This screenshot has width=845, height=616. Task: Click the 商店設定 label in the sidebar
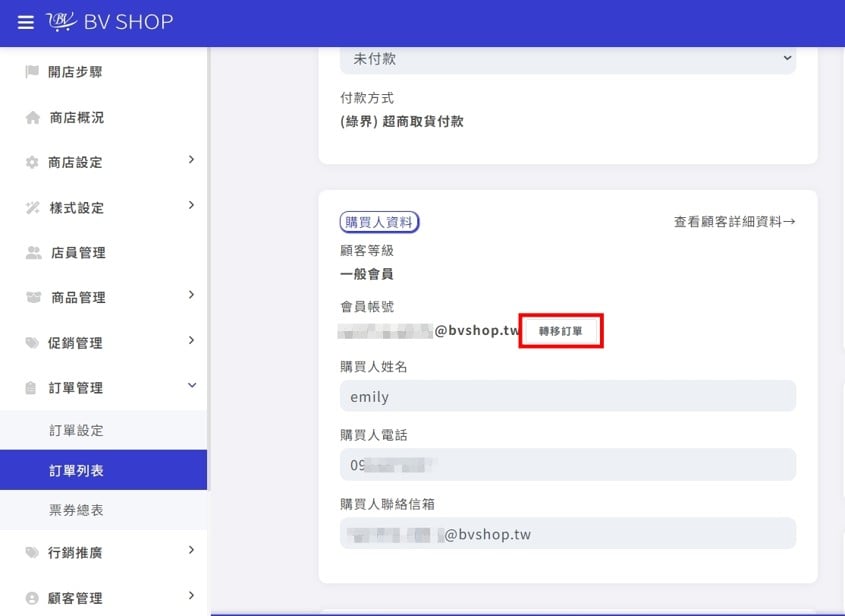pos(75,162)
